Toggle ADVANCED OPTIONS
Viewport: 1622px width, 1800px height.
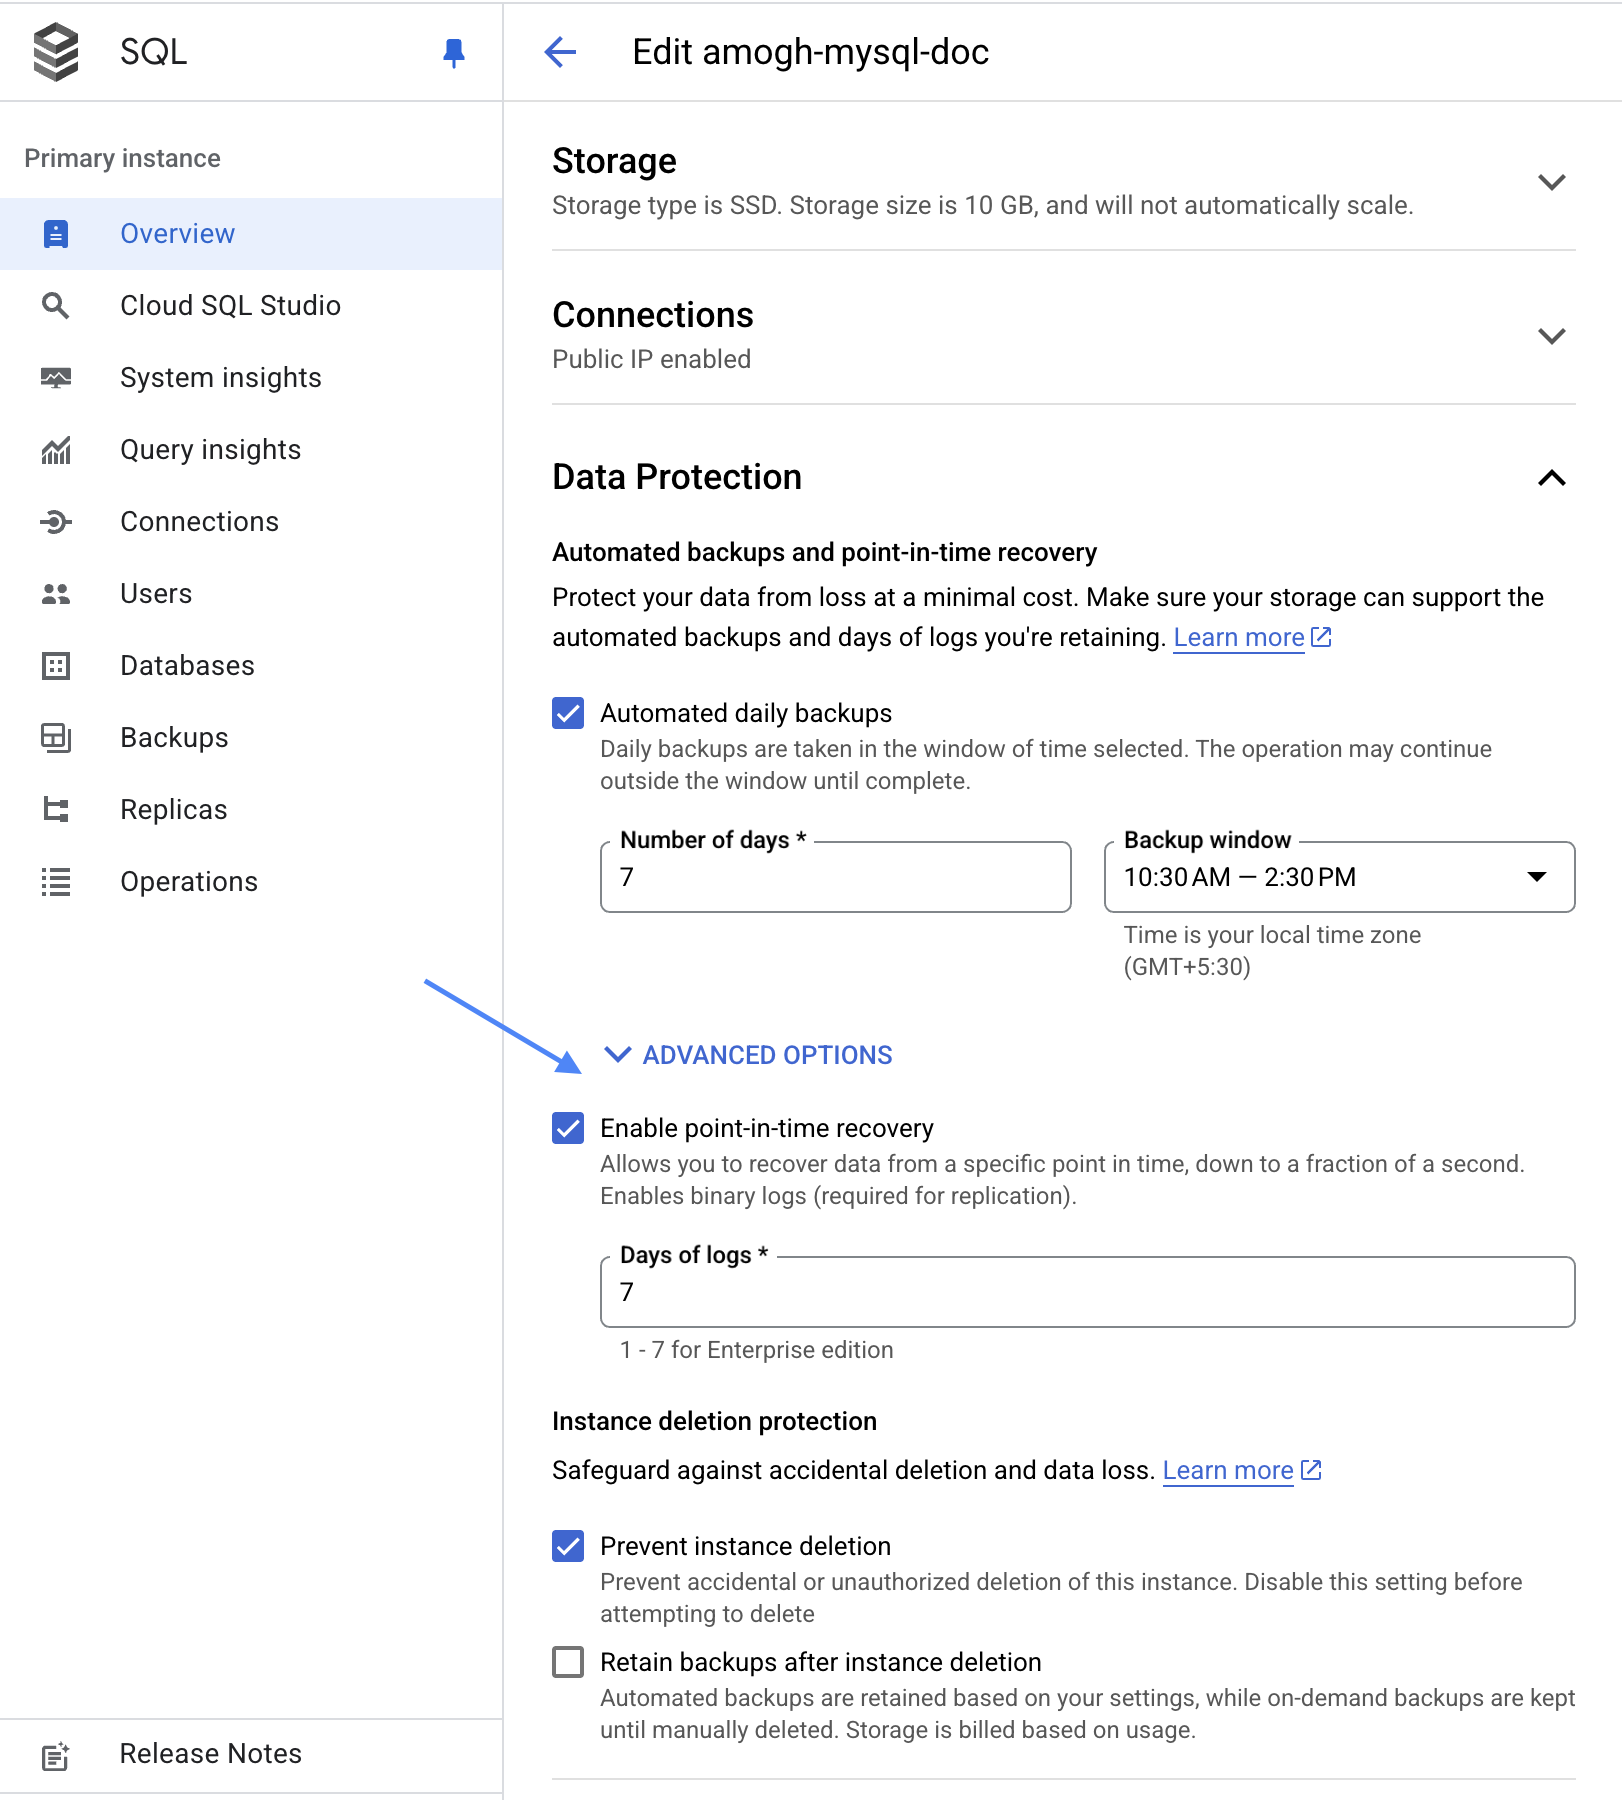coord(749,1055)
